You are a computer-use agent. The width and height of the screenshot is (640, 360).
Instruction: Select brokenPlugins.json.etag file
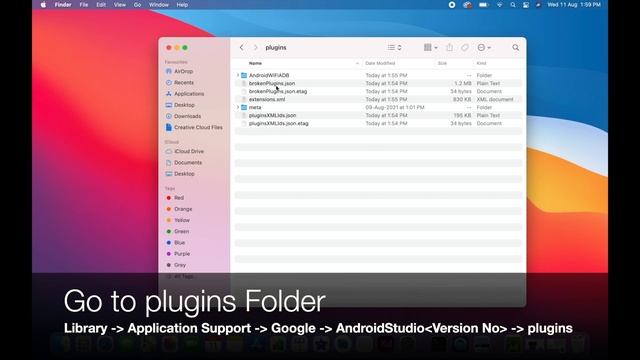pyautogui.click(x=278, y=91)
